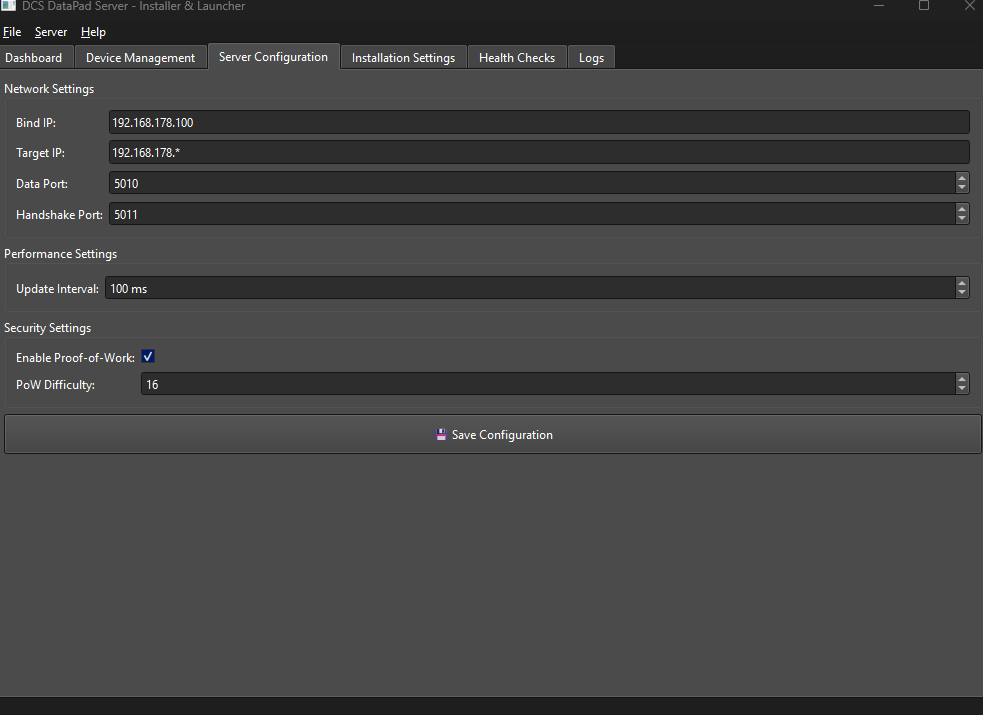Go to the Health Checks tab

click(x=517, y=58)
